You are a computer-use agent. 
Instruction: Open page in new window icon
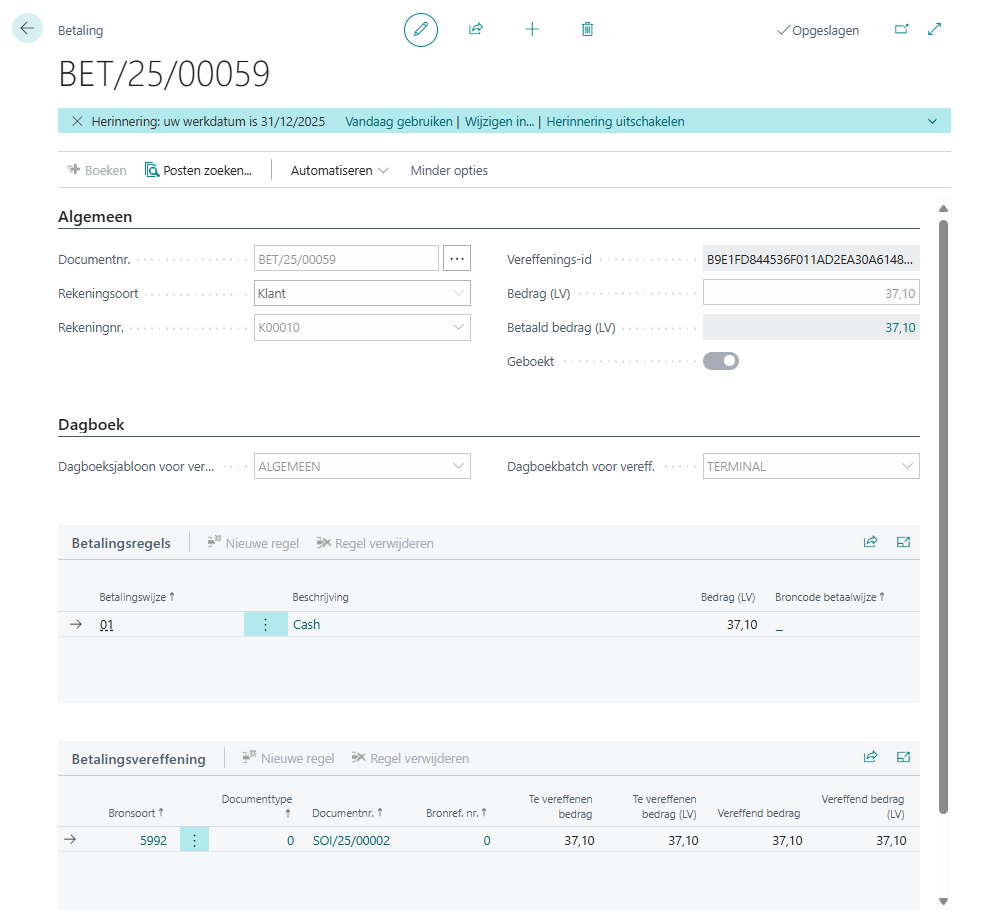[x=901, y=30]
